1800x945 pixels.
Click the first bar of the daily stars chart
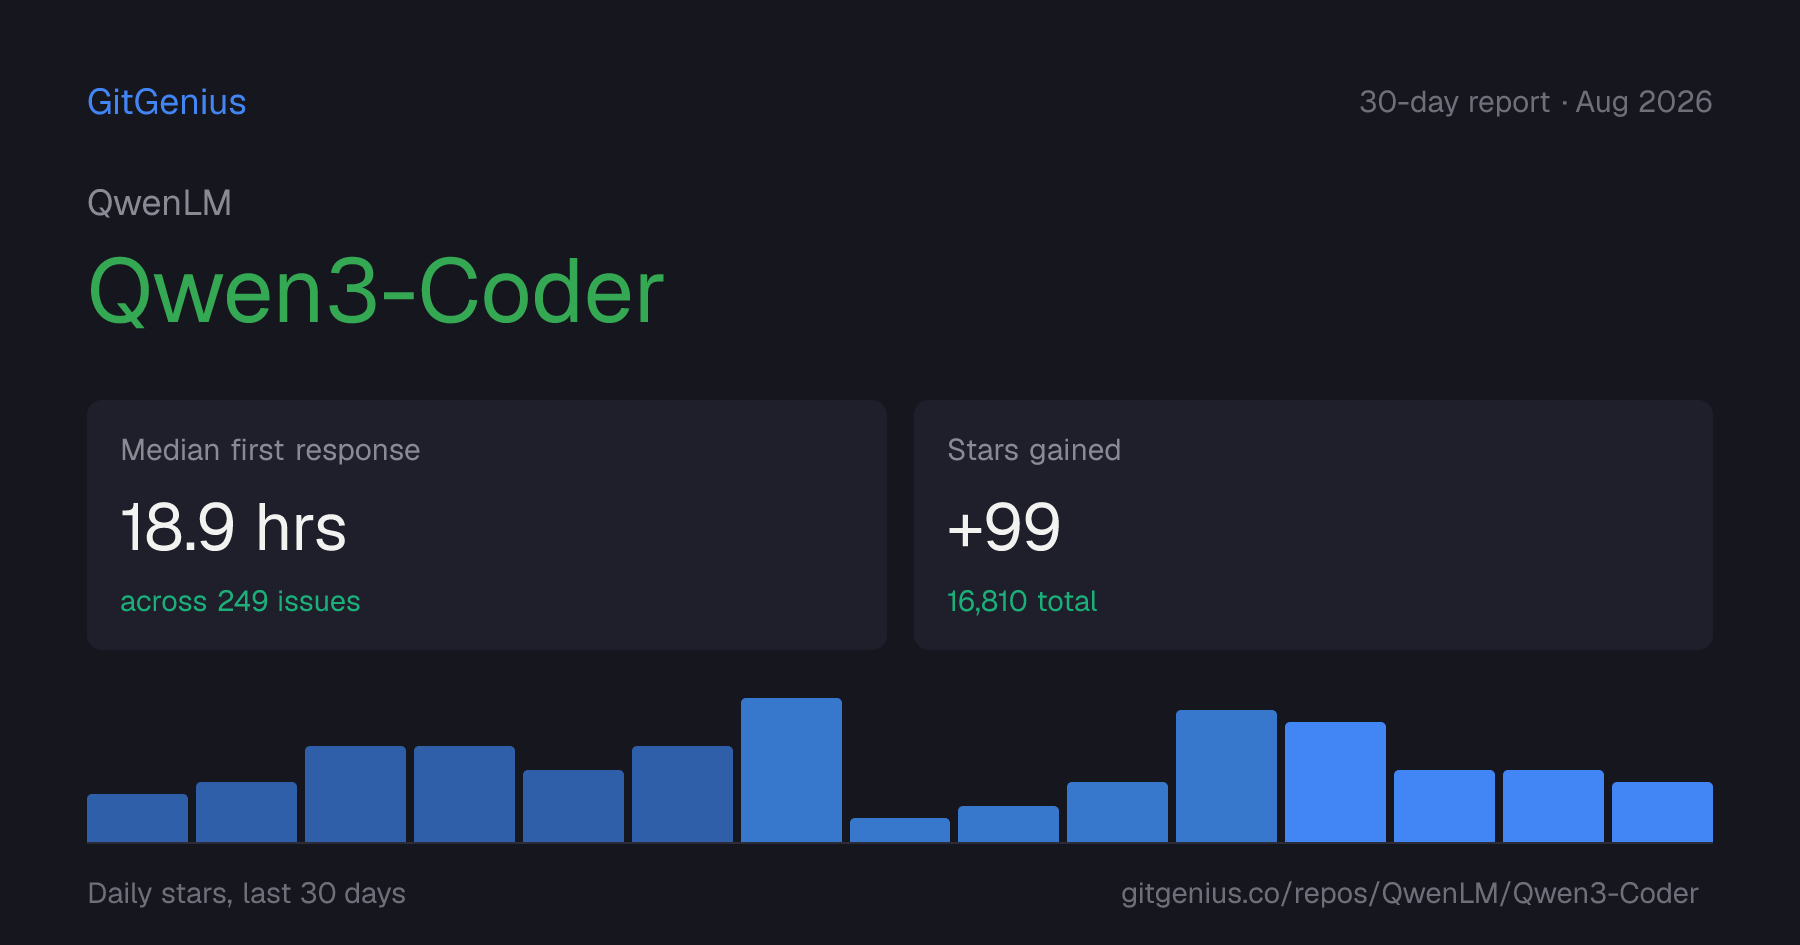pos(137,818)
